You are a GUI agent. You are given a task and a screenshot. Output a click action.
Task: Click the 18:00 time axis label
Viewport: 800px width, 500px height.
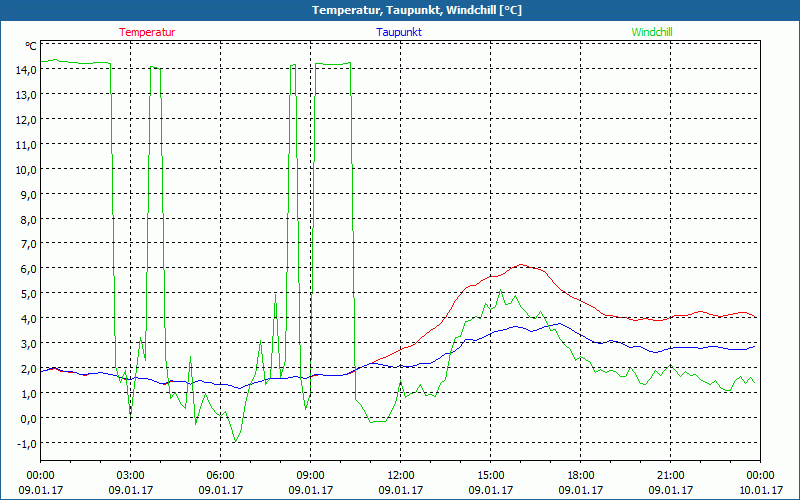[x=581, y=476]
